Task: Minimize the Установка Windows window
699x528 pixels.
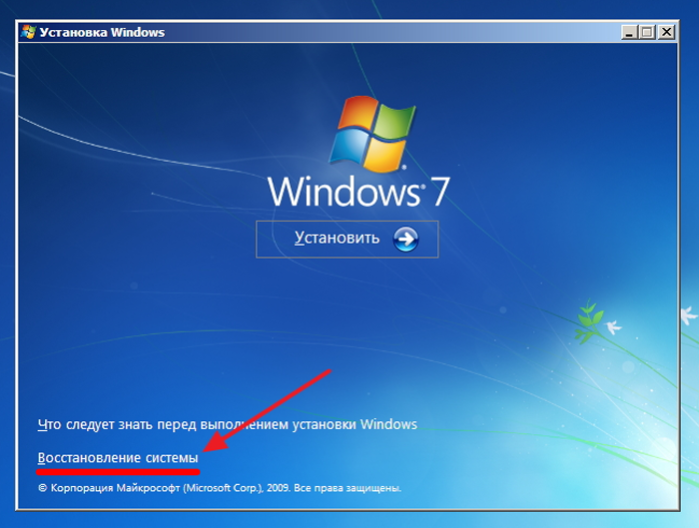Action: pyautogui.click(x=629, y=32)
